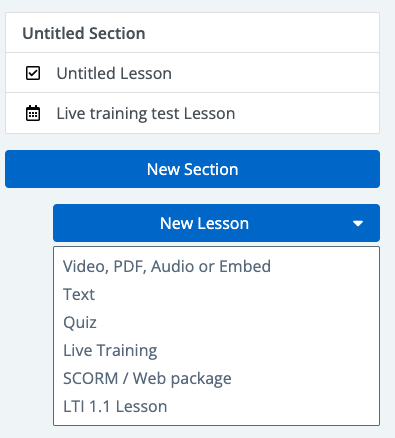This screenshot has height=438, width=395.
Task: Open the Untitled Section heading
Action: tap(84, 33)
